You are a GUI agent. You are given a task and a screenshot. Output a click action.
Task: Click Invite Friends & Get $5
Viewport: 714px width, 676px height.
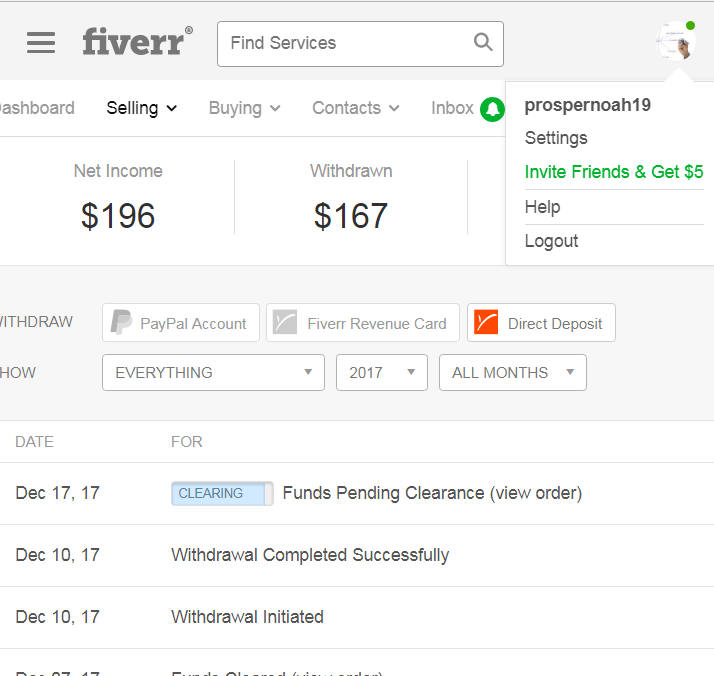tap(614, 172)
